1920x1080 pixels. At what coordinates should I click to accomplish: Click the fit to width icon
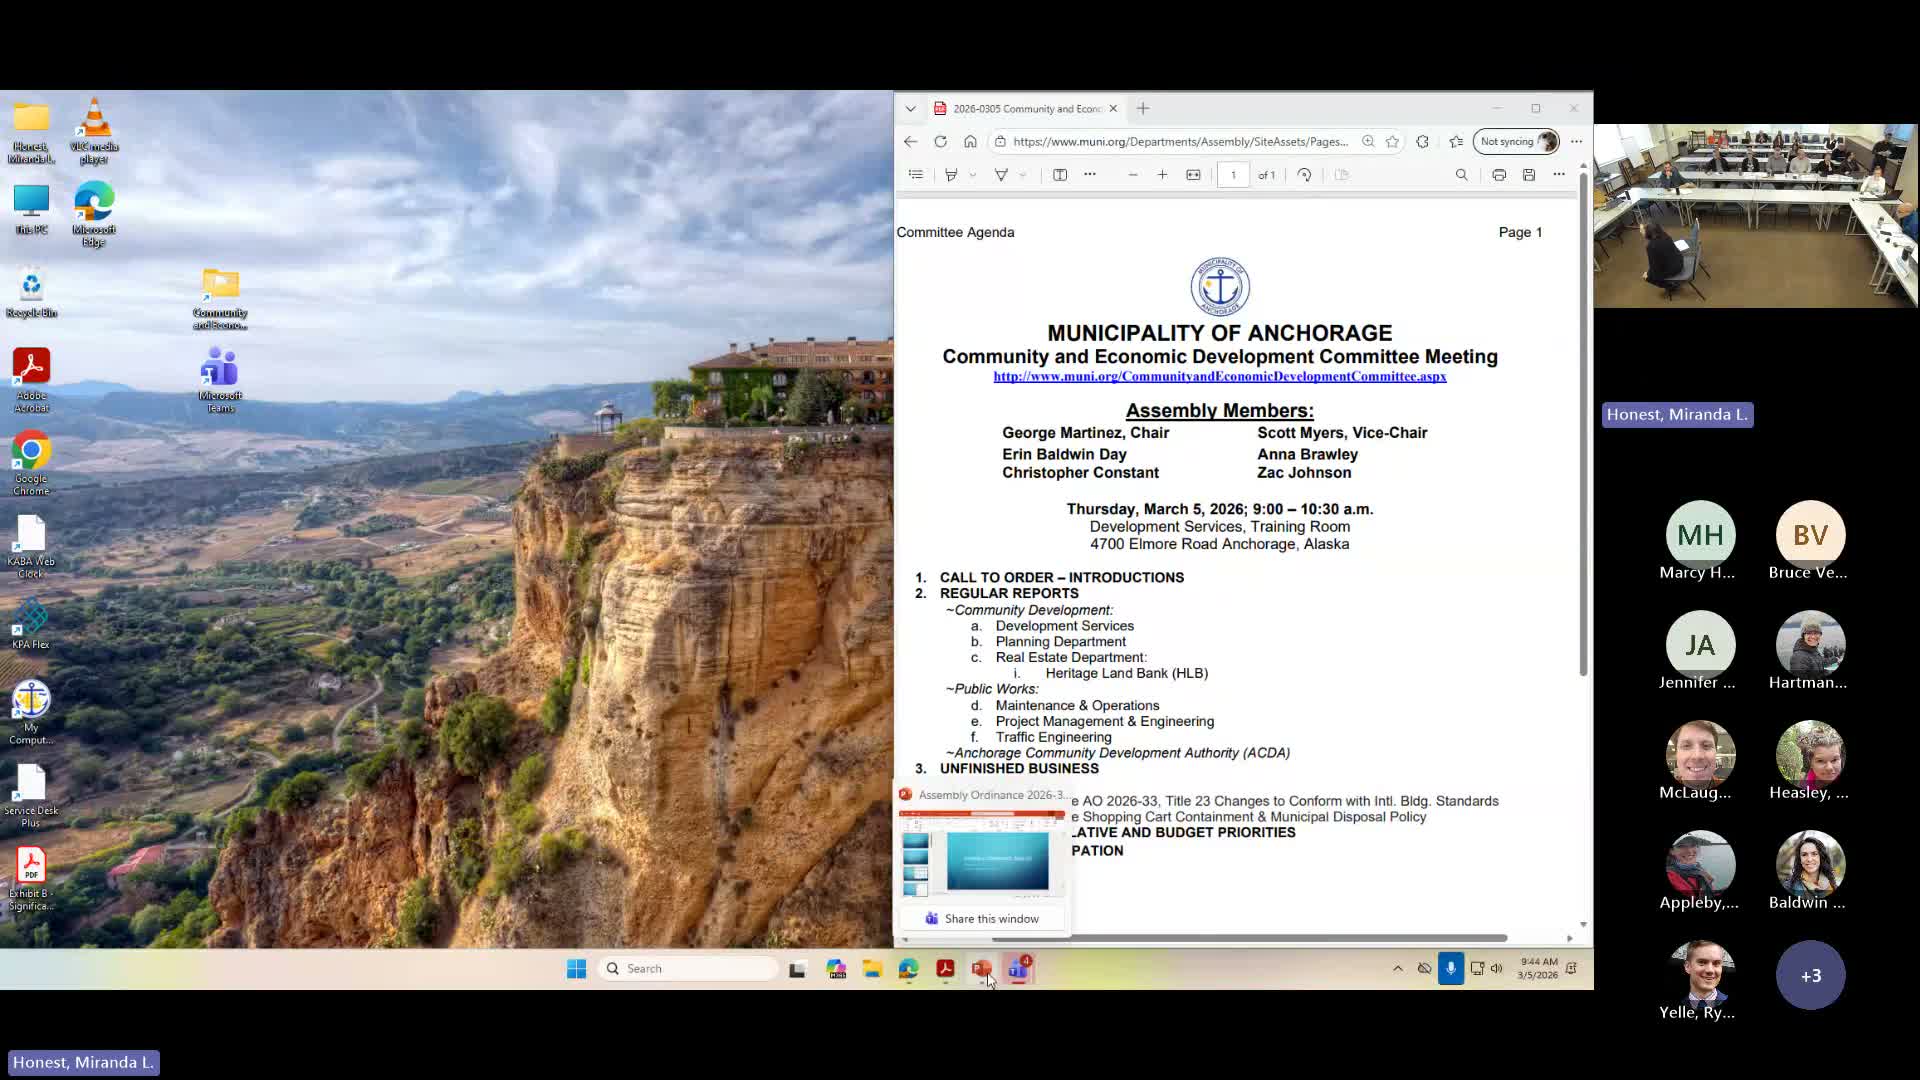tap(1193, 175)
